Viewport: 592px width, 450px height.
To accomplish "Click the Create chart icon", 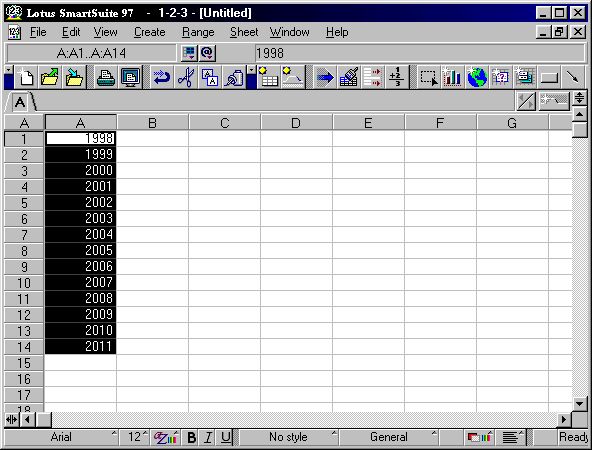I will pyautogui.click(x=452, y=77).
